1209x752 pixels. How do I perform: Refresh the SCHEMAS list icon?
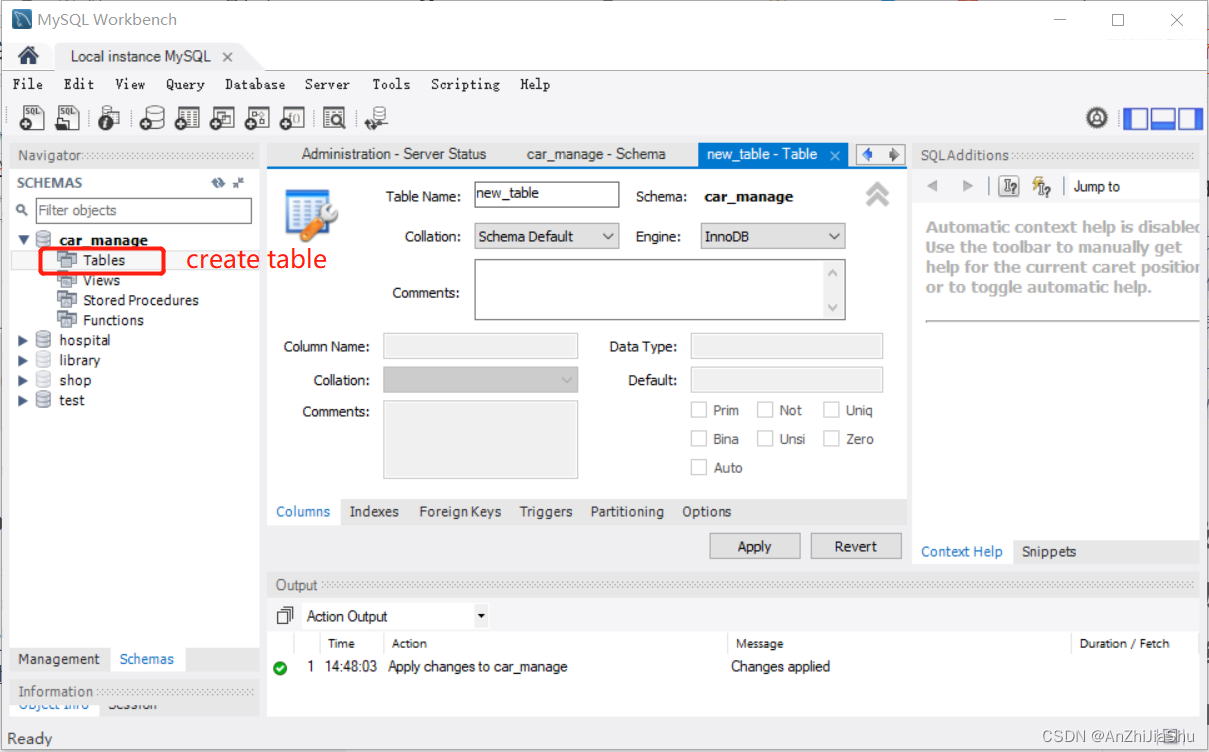click(218, 183)
